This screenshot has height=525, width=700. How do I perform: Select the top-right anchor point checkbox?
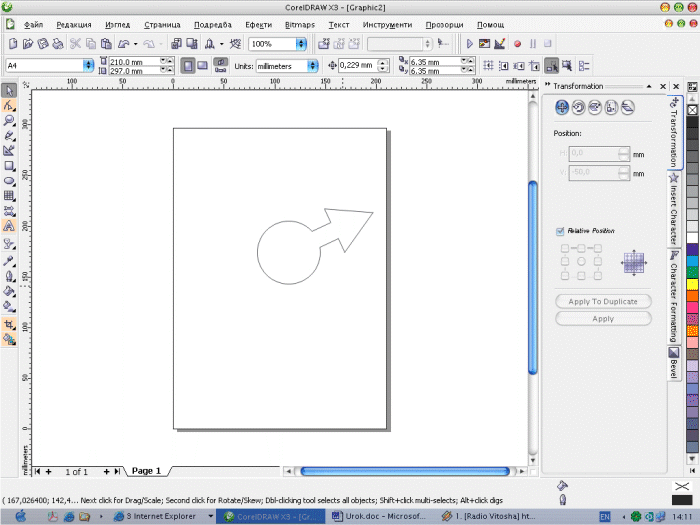coord(598,248)
